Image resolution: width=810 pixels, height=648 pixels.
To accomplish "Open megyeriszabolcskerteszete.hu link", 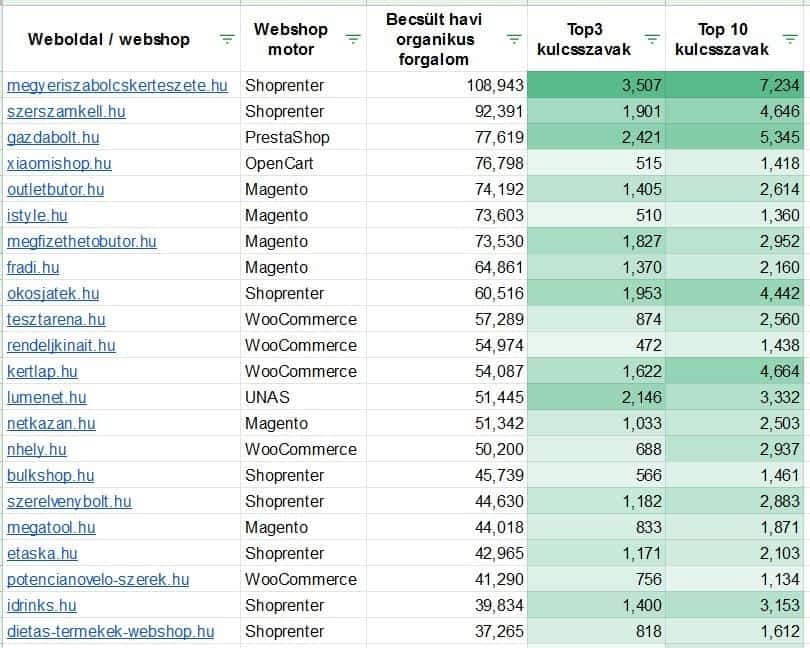I will tap(117, 86).
